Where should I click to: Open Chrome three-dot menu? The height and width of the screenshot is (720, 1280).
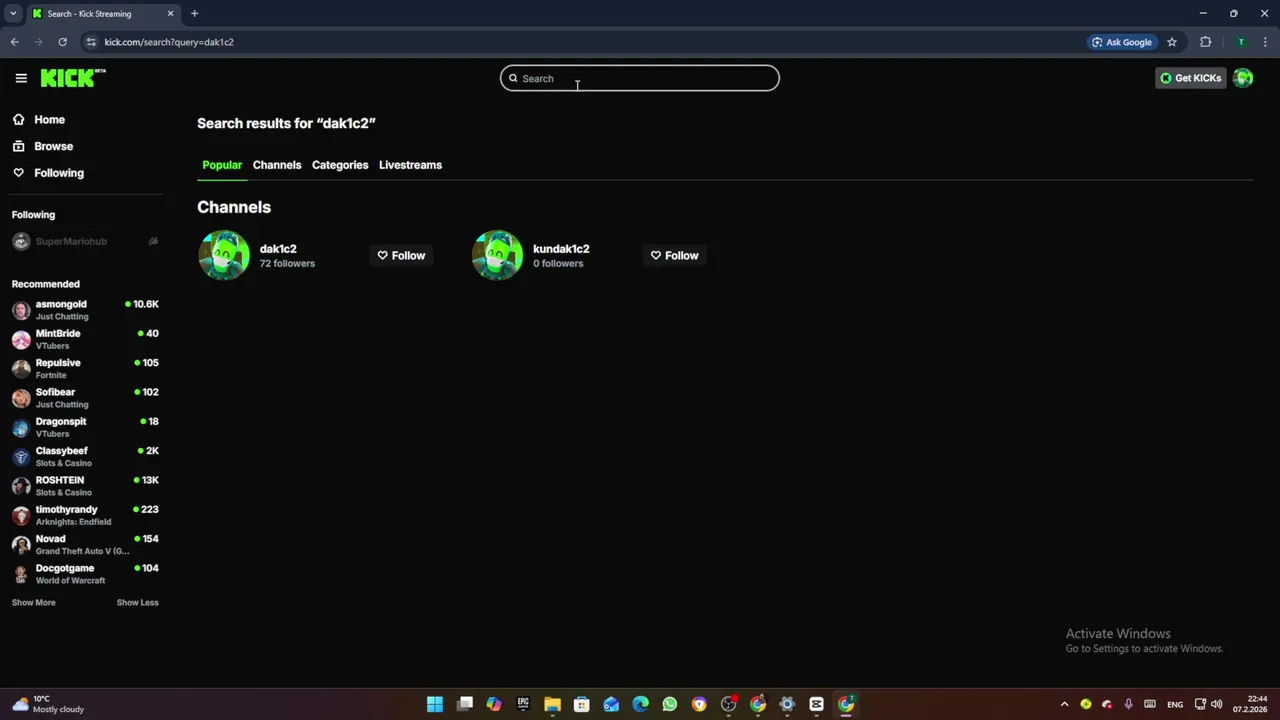click(x=1265, y=42)
